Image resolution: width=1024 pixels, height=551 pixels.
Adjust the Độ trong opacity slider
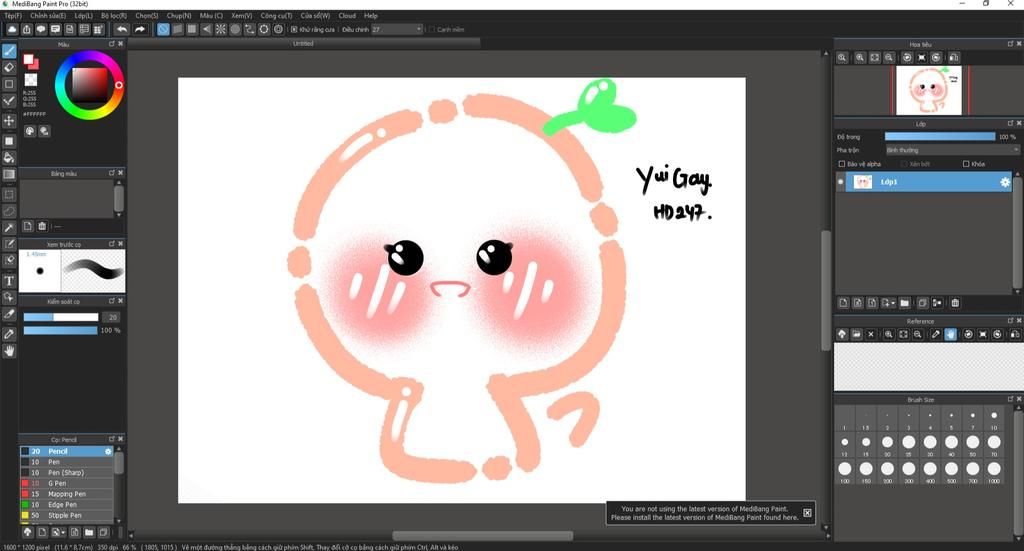pos(940,137)
